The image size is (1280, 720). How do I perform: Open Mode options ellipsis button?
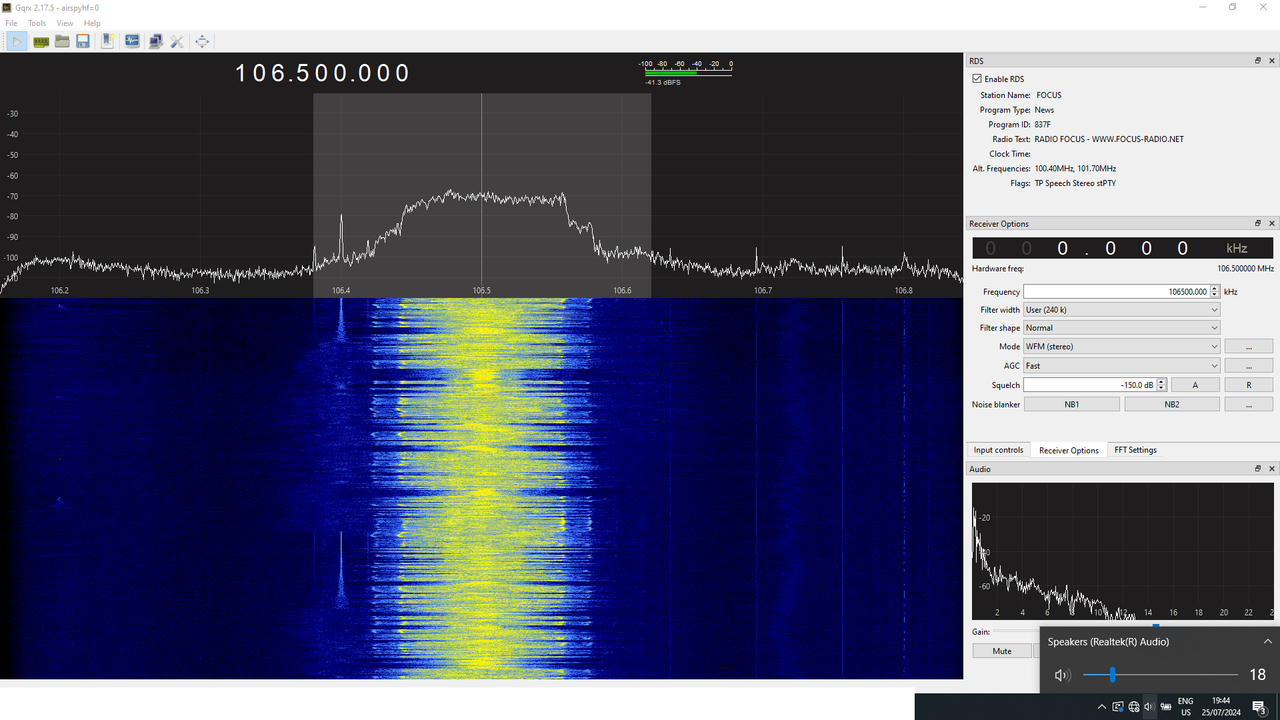pos(1249,346)
